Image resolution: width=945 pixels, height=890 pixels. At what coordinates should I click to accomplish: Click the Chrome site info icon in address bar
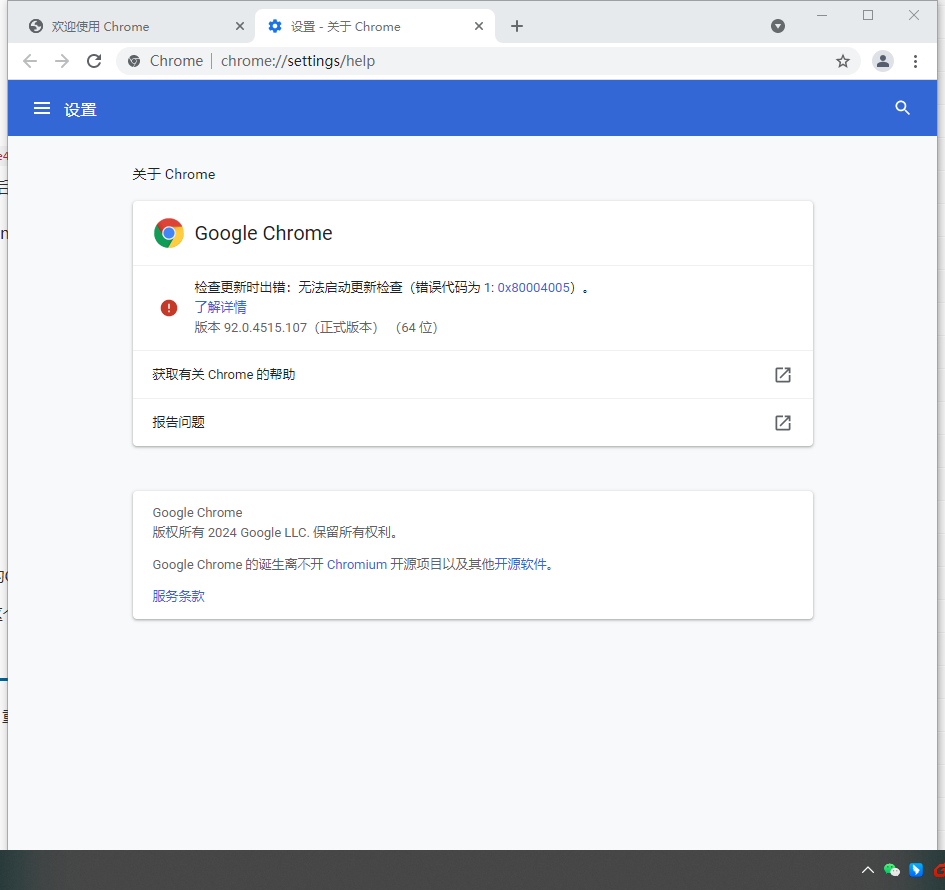134,61
